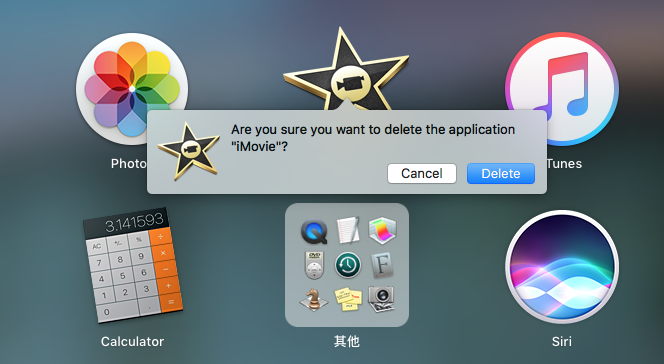Open the Calculator app
Screen dimensions: 664x364
(x=133, y=265)
